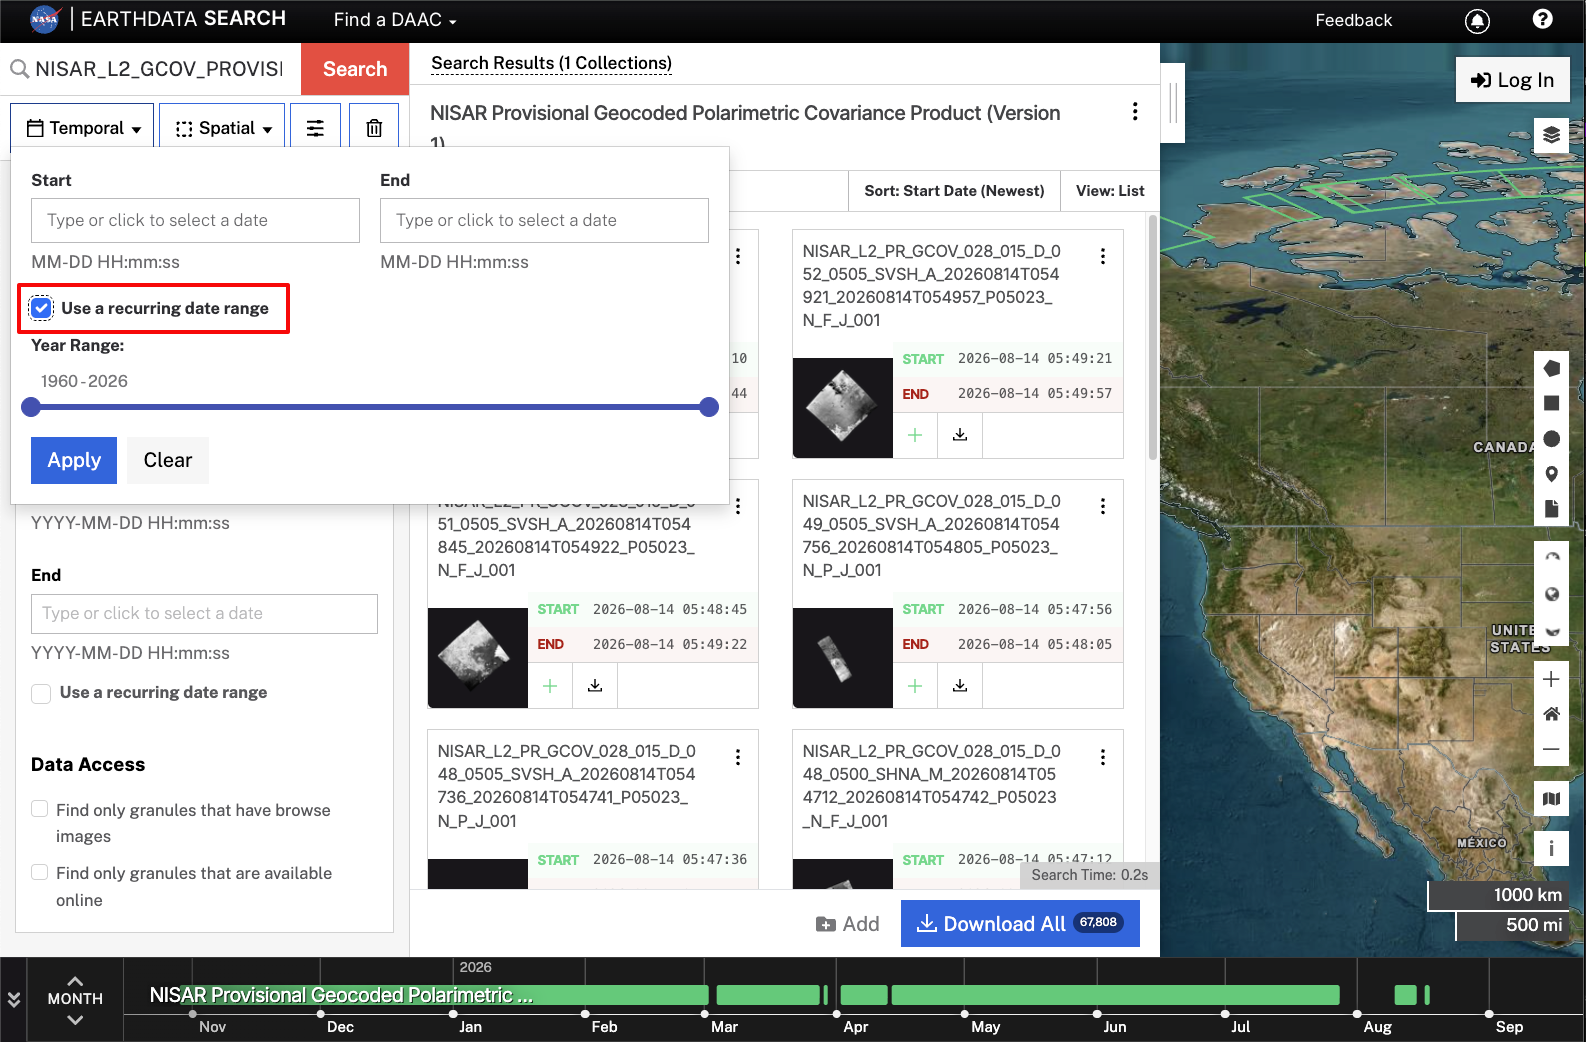This screenshot has width=1586, height=1042.
Task: Add granule starting 05:47:56 to project
Action: coord(915,686)
